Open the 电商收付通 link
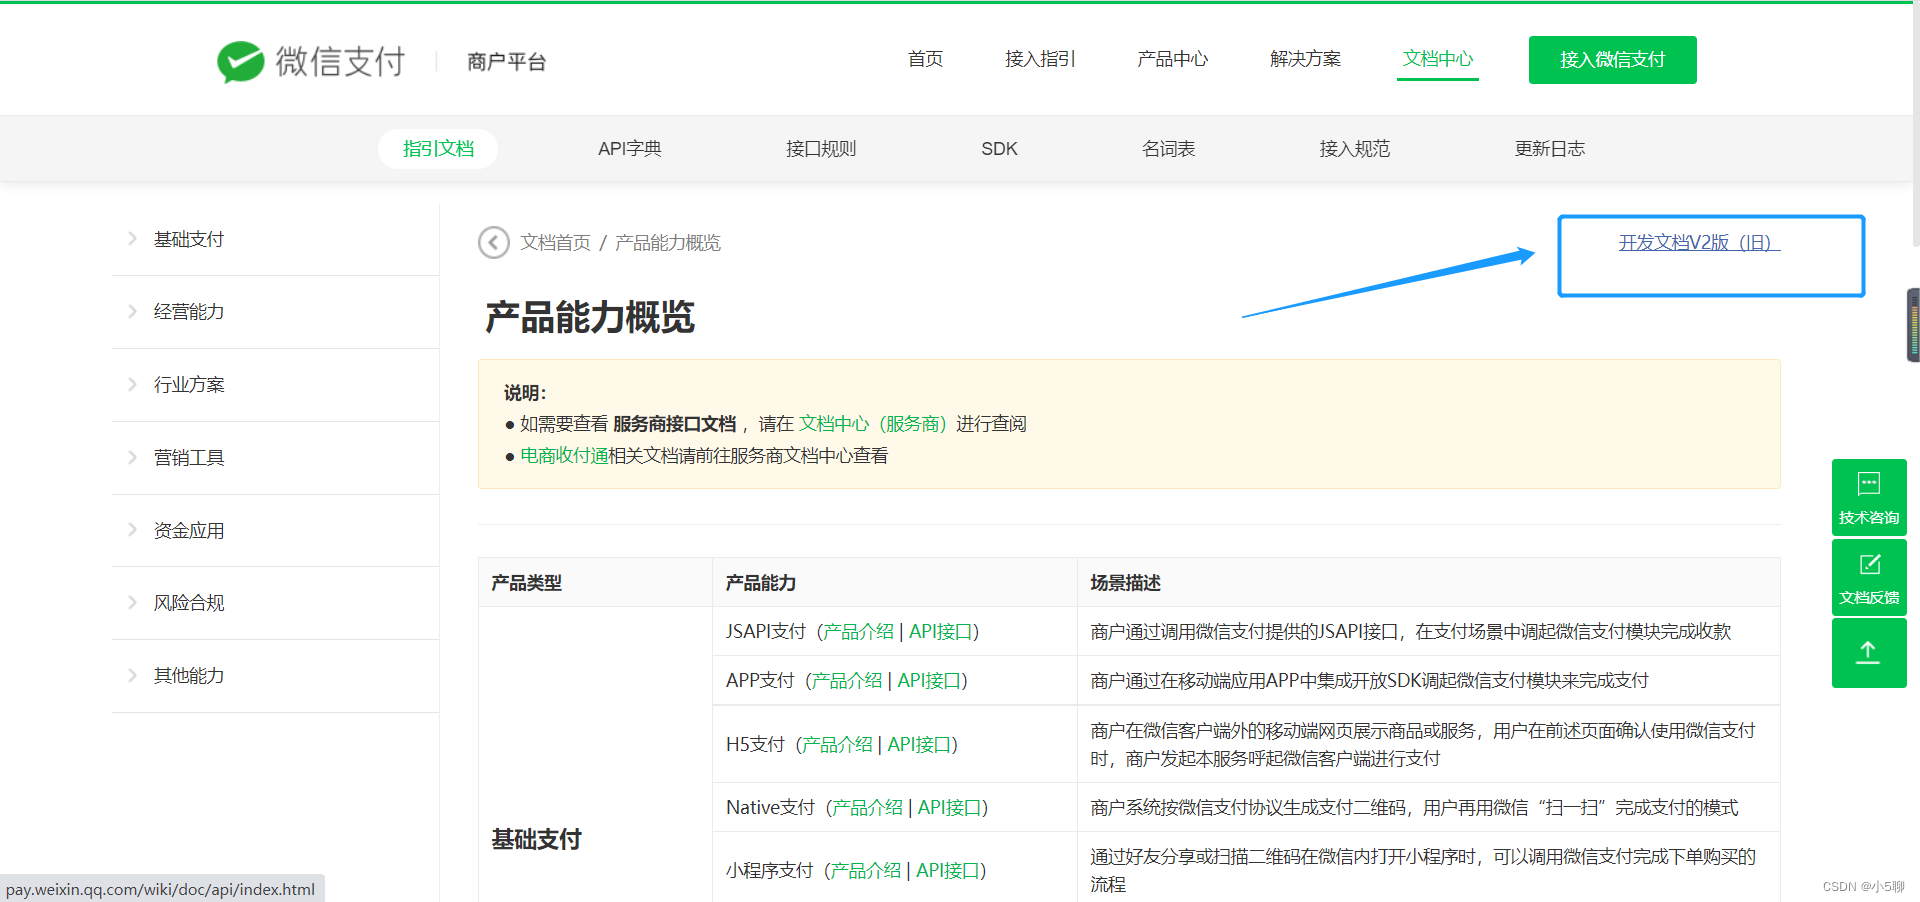The image size is (1920, 902). pos(564,456)
